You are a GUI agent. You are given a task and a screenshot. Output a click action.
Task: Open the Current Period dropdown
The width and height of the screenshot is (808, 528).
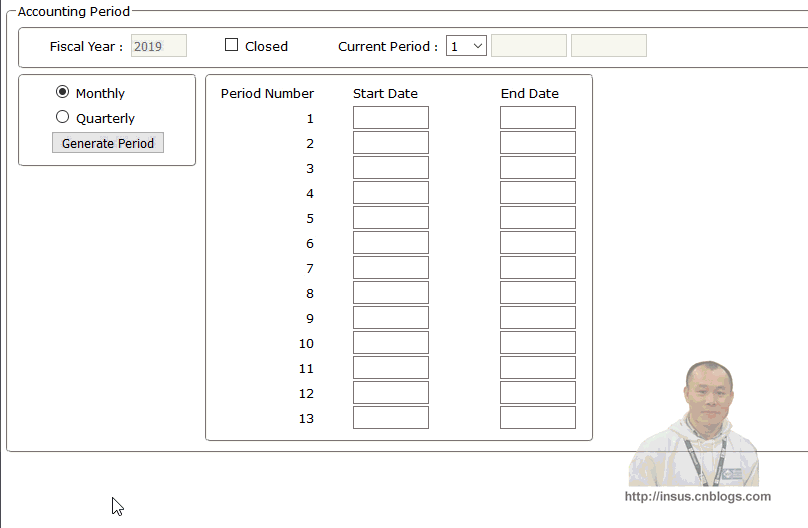466,46
